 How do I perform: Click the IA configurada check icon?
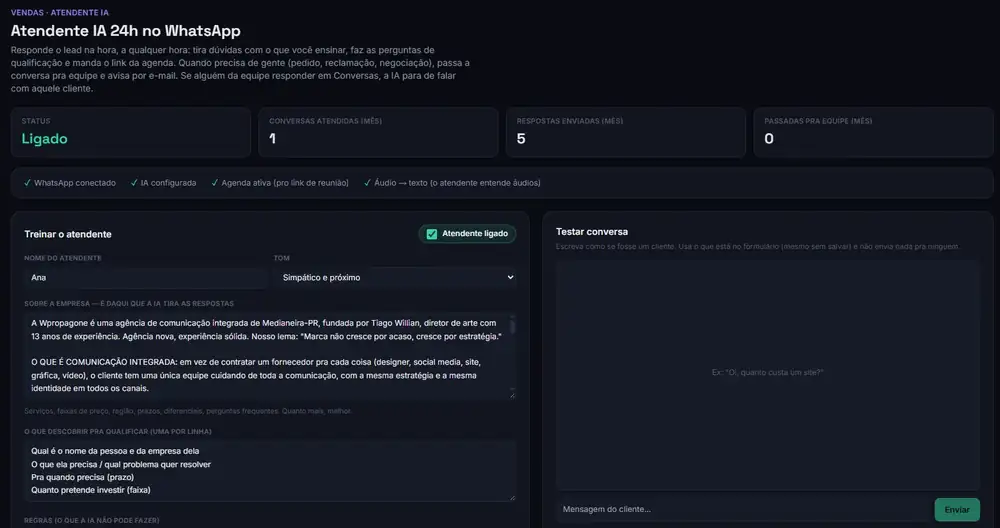[x=134, y=183]
